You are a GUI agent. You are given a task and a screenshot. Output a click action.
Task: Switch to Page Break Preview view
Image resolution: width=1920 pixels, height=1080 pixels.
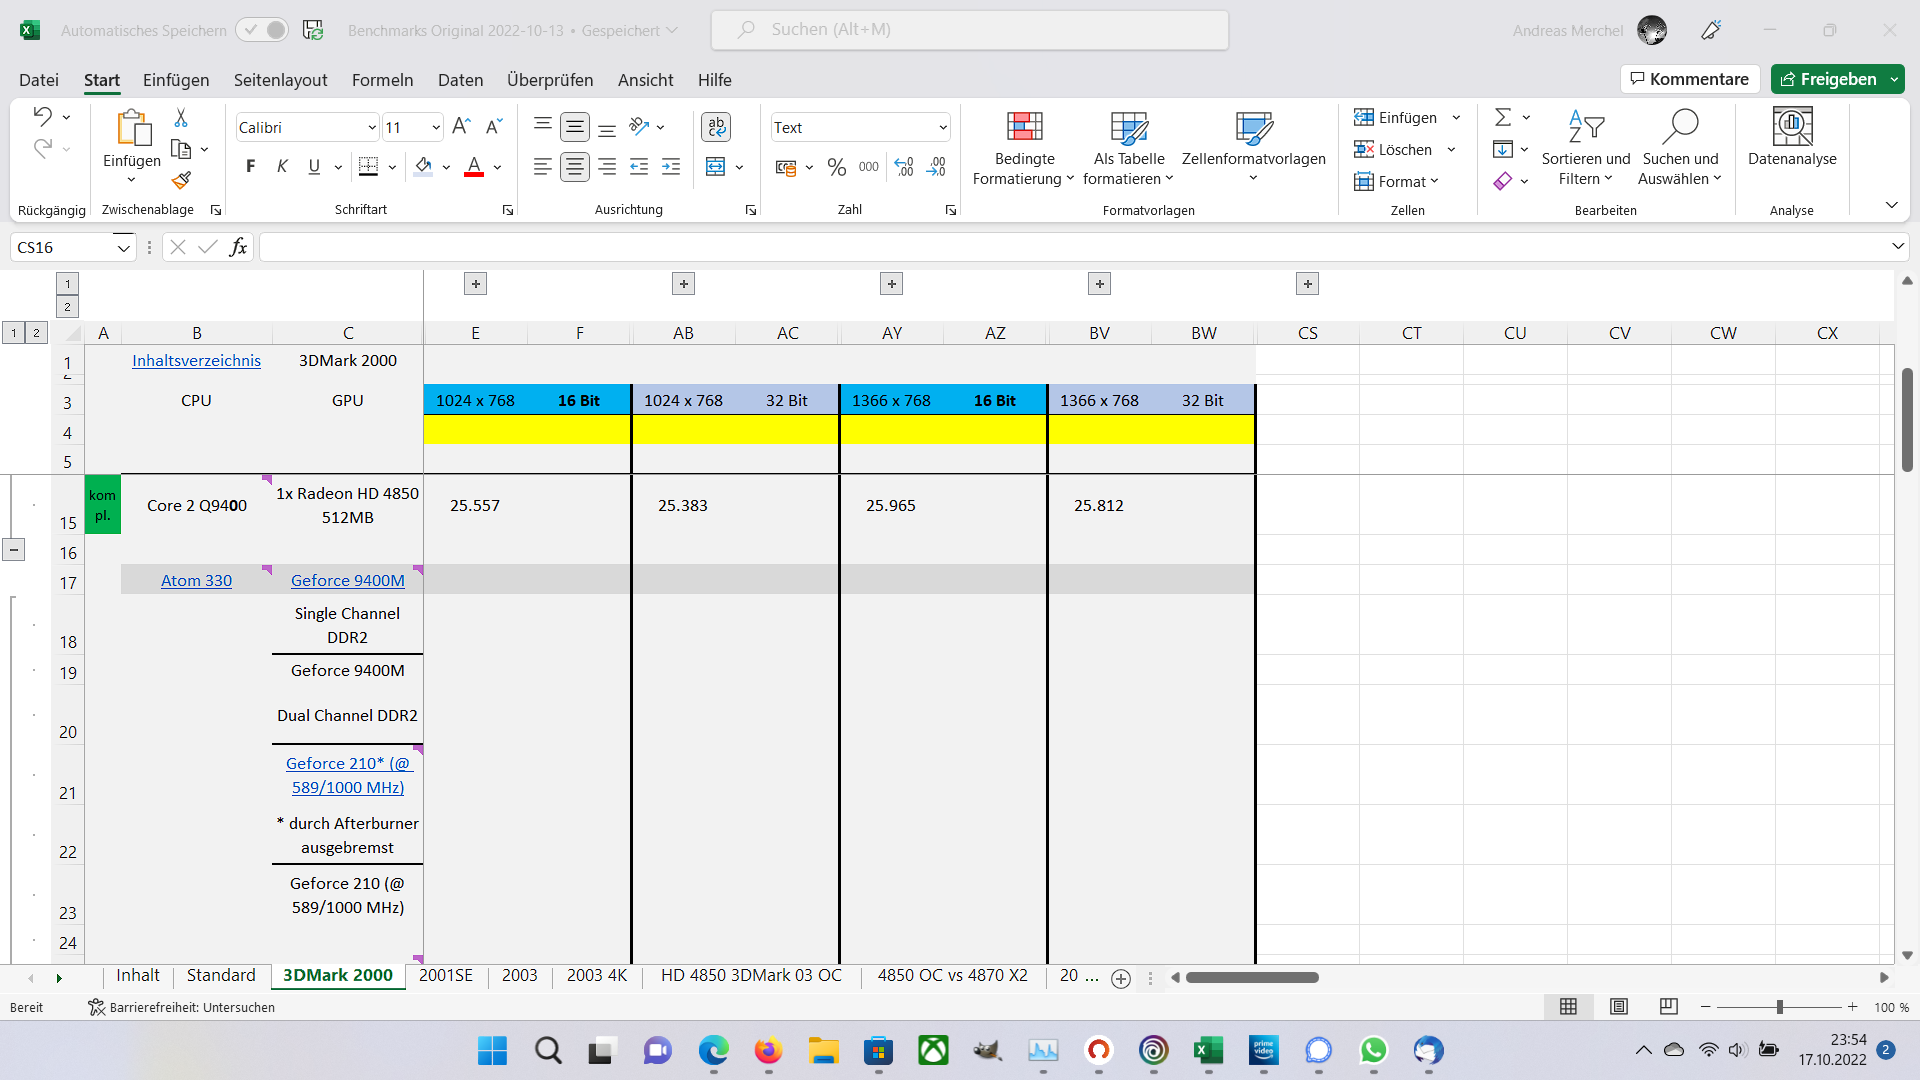1668,1007
